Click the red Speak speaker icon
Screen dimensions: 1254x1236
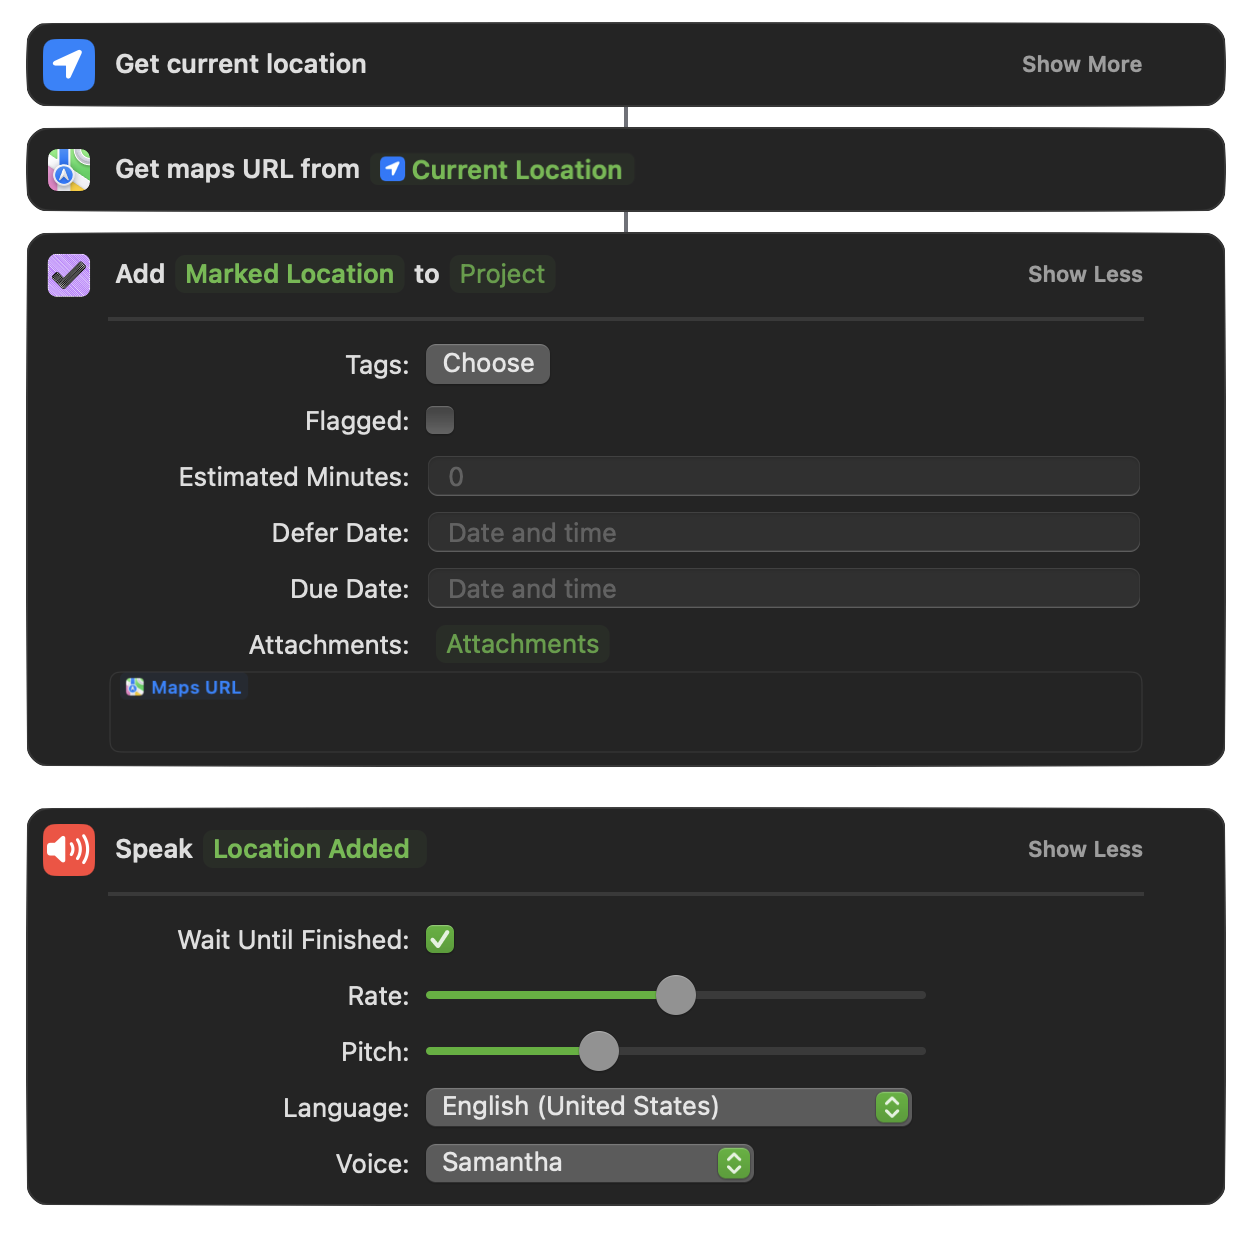[69, 850]
